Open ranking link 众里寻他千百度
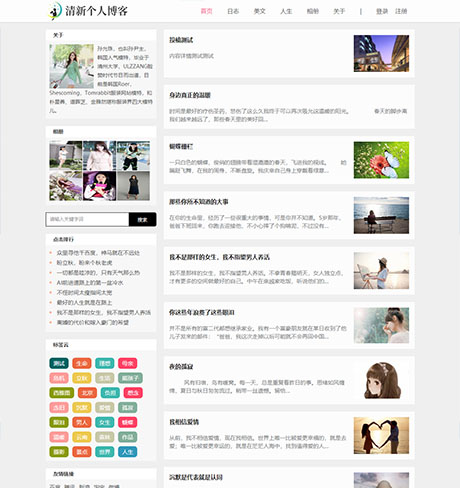Viewport: 460px width, 488px height. pos(98,253)
